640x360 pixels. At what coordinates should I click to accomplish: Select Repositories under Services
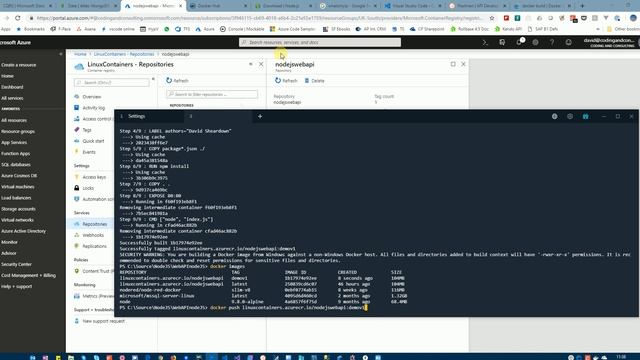click(91, 224)
